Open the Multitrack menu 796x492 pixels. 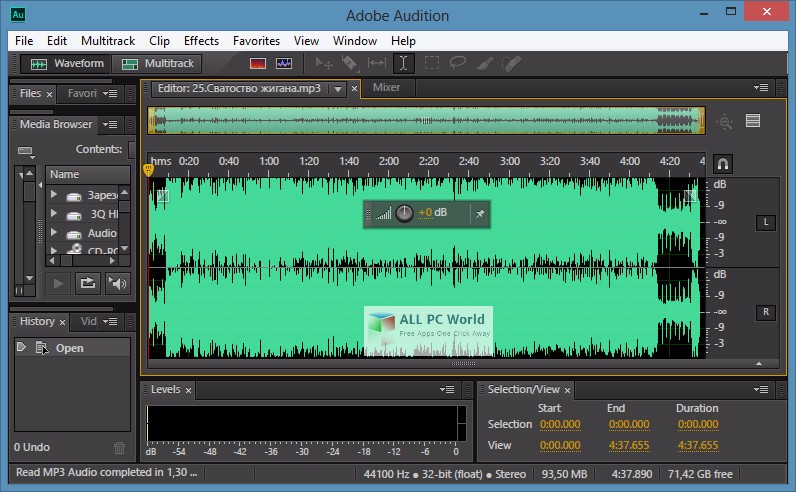pyautogui.click(x=108, y=41)
